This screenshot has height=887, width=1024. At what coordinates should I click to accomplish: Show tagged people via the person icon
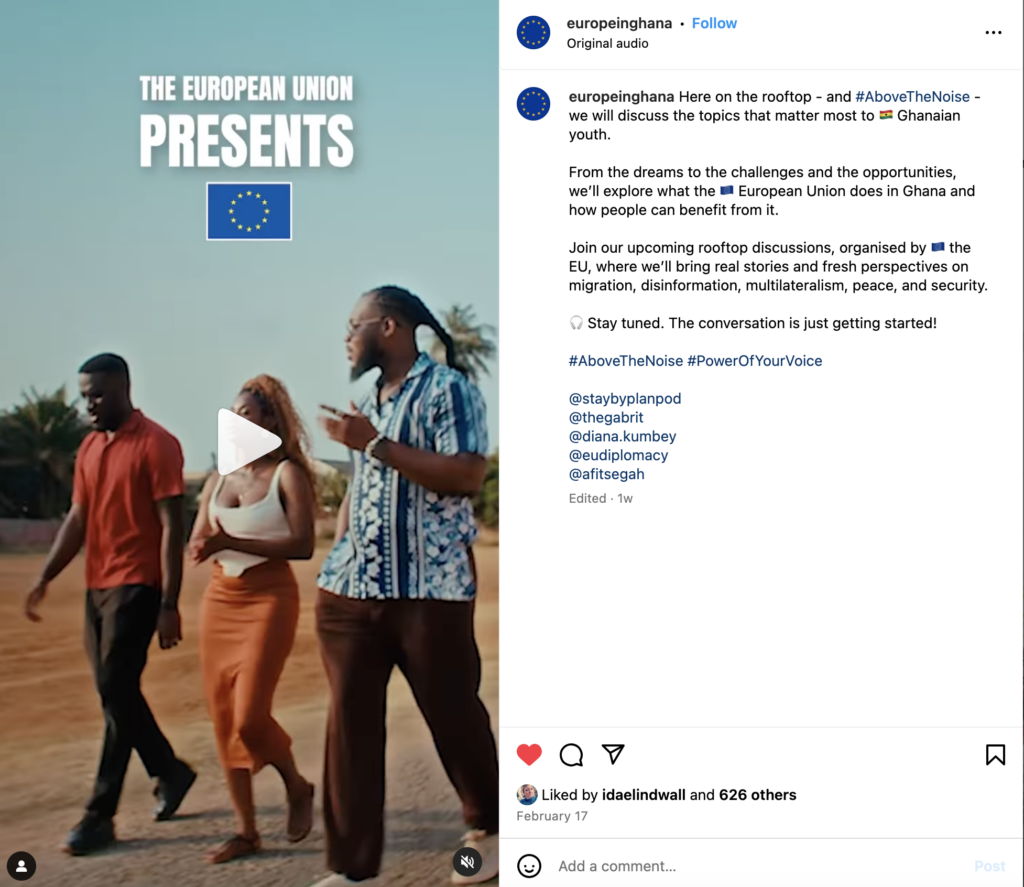coord(22,866)
